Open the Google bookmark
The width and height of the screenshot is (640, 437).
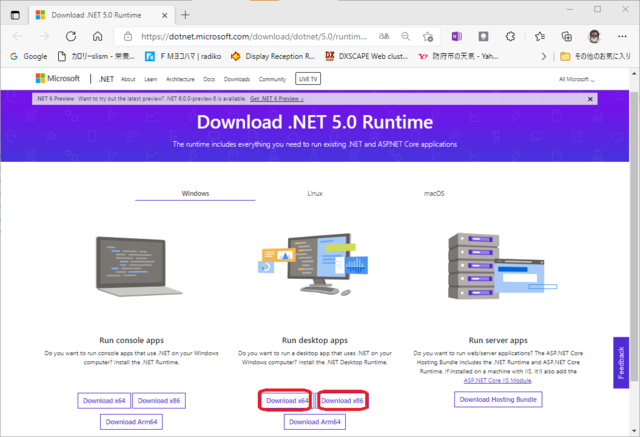[x=29, y=56]
